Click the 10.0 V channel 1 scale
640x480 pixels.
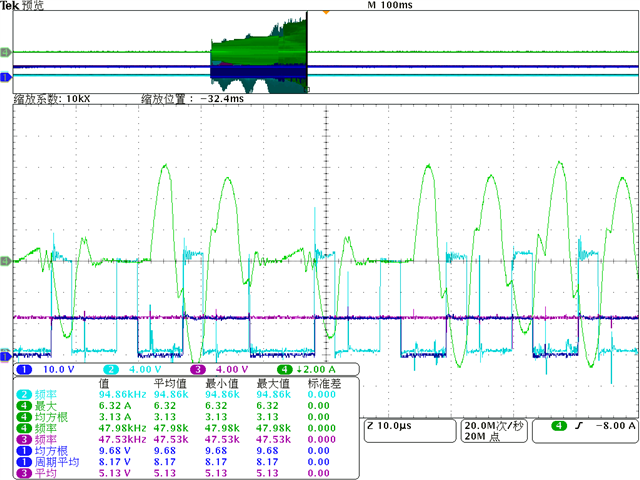click(58, 370)
